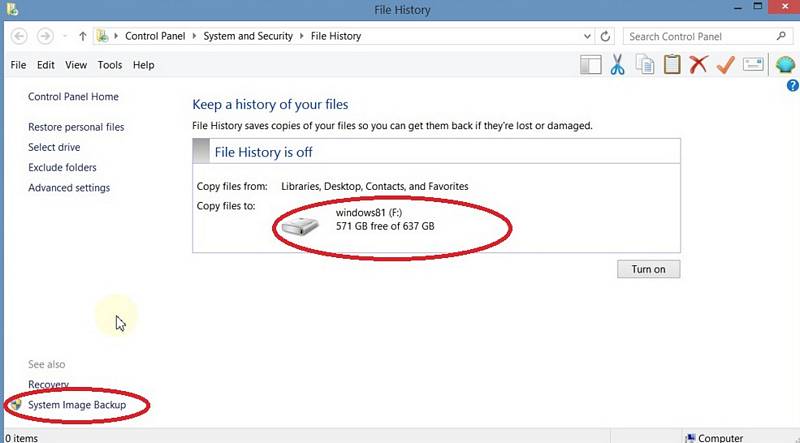Click the Cut scissors toolbar icon
The width and height of the screenshot is (800, 443).
617,65
